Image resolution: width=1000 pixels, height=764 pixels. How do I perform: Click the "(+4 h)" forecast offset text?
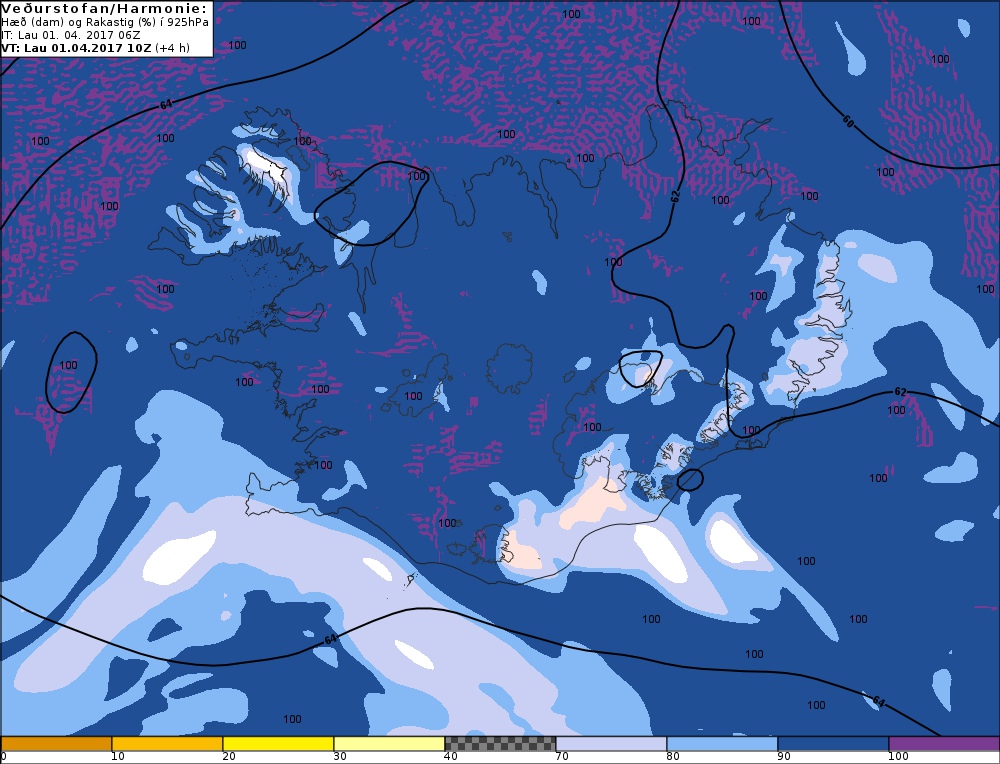coord(172,47)
